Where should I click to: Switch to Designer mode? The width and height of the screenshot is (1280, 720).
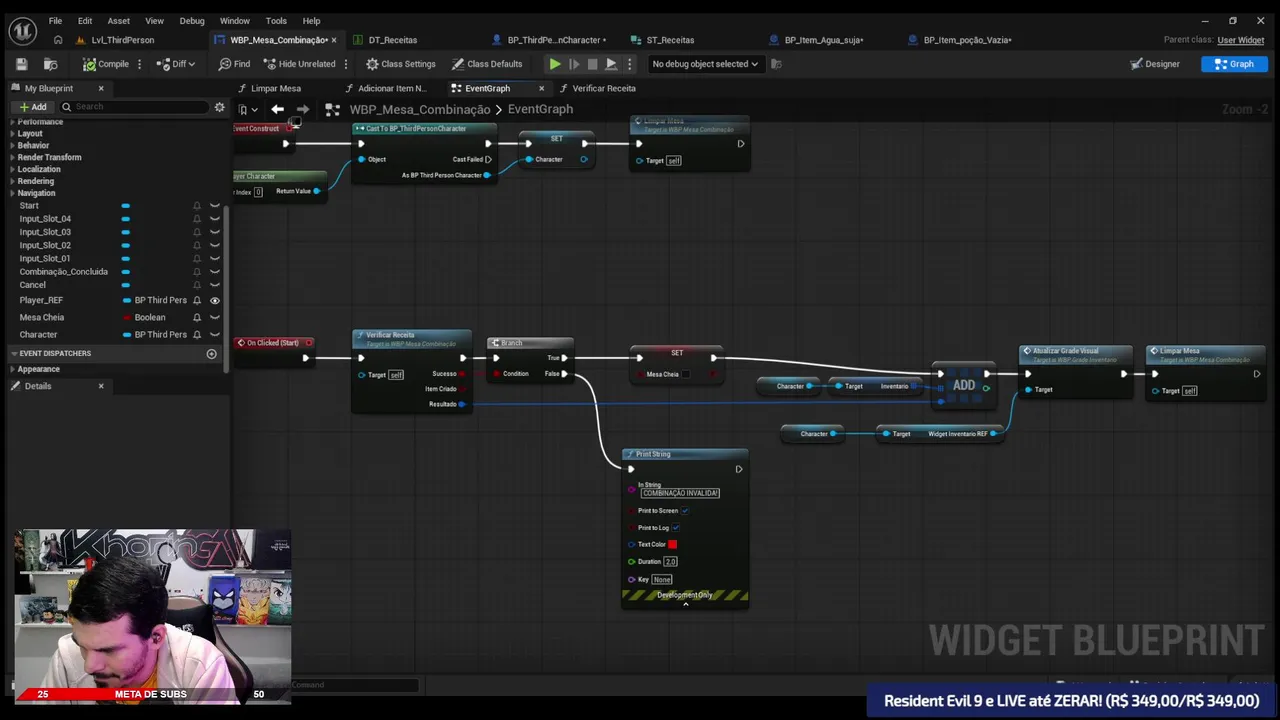[1155, 64]
